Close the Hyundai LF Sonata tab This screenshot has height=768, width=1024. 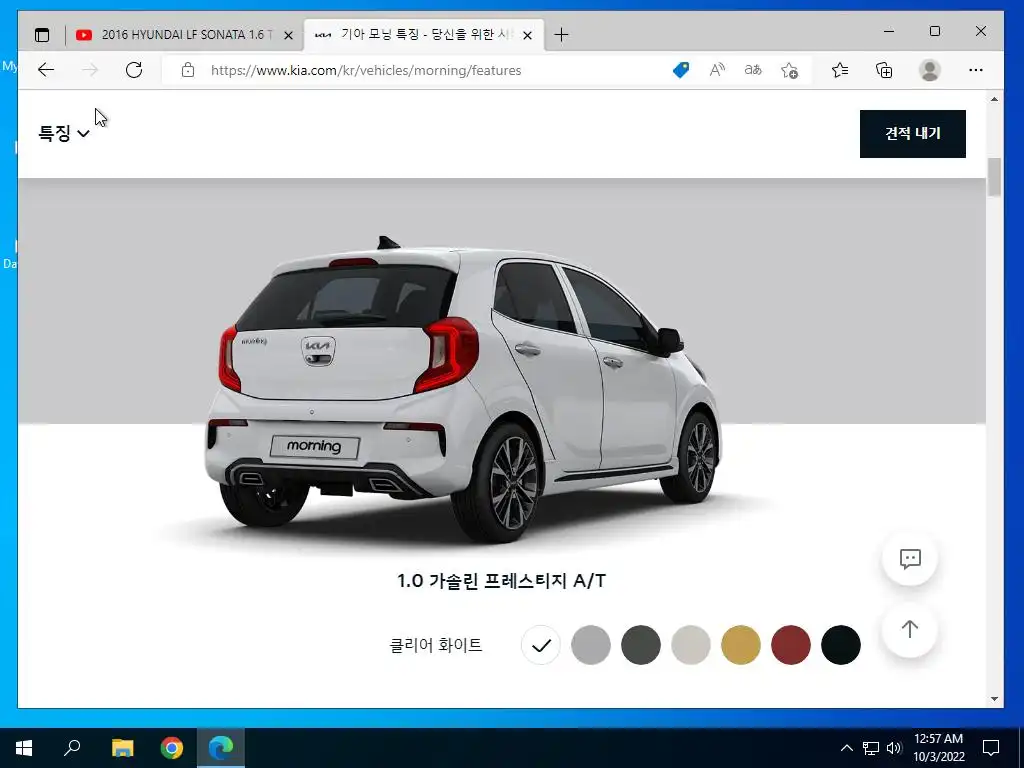(x=288, y=35)
